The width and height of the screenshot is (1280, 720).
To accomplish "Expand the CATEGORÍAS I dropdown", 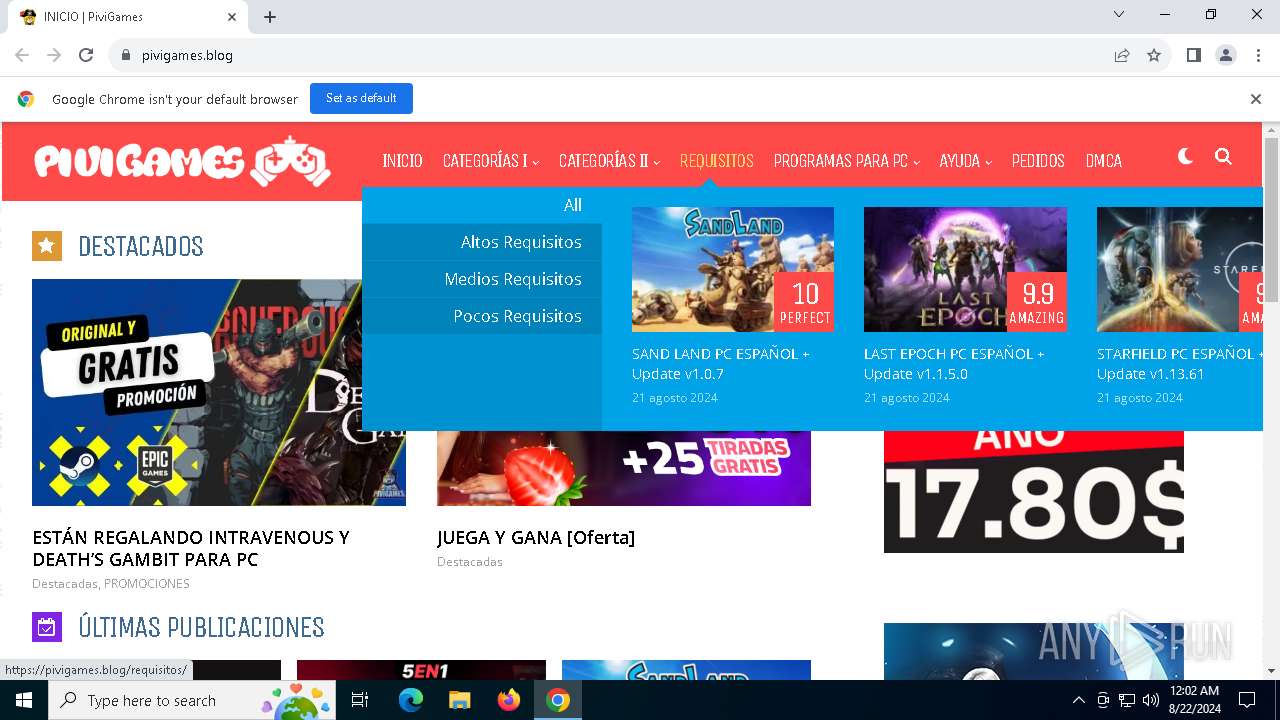I will tap(490, 161).
